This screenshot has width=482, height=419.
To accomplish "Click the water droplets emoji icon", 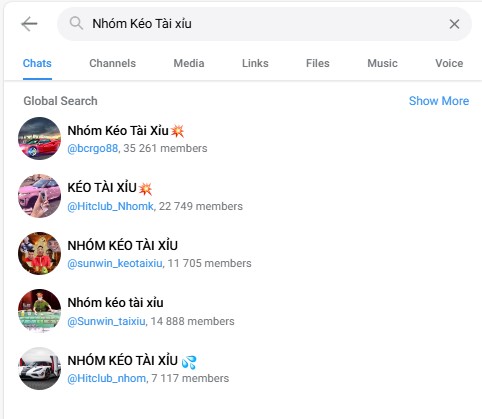I will 189,362.
